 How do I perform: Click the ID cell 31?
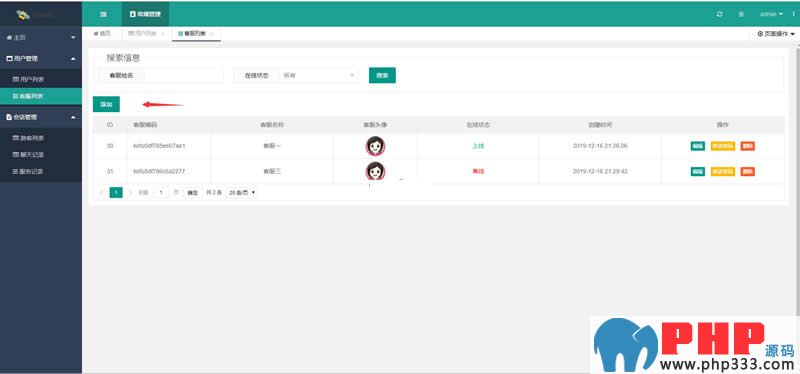[x=110, y=171]
